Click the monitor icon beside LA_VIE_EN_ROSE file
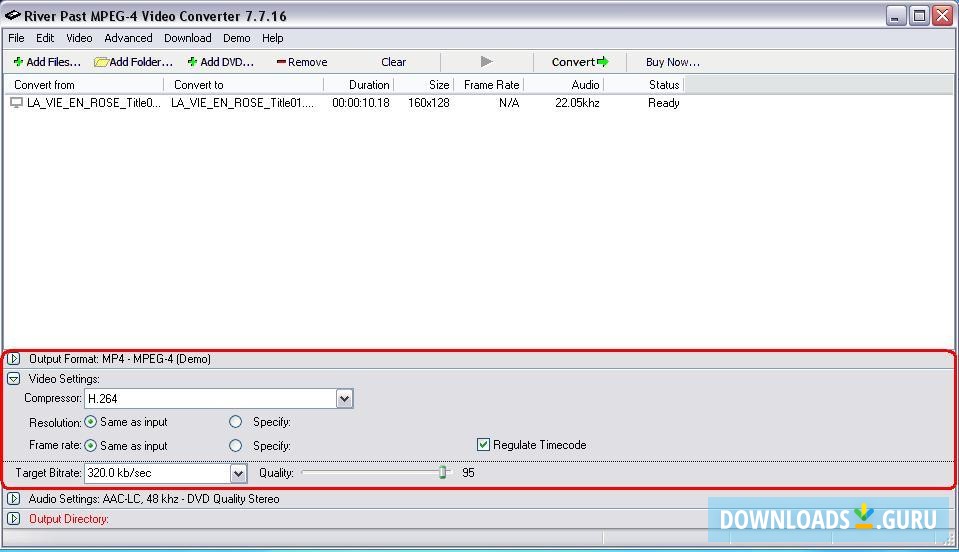959x552 pixels. tap(17, 103)
